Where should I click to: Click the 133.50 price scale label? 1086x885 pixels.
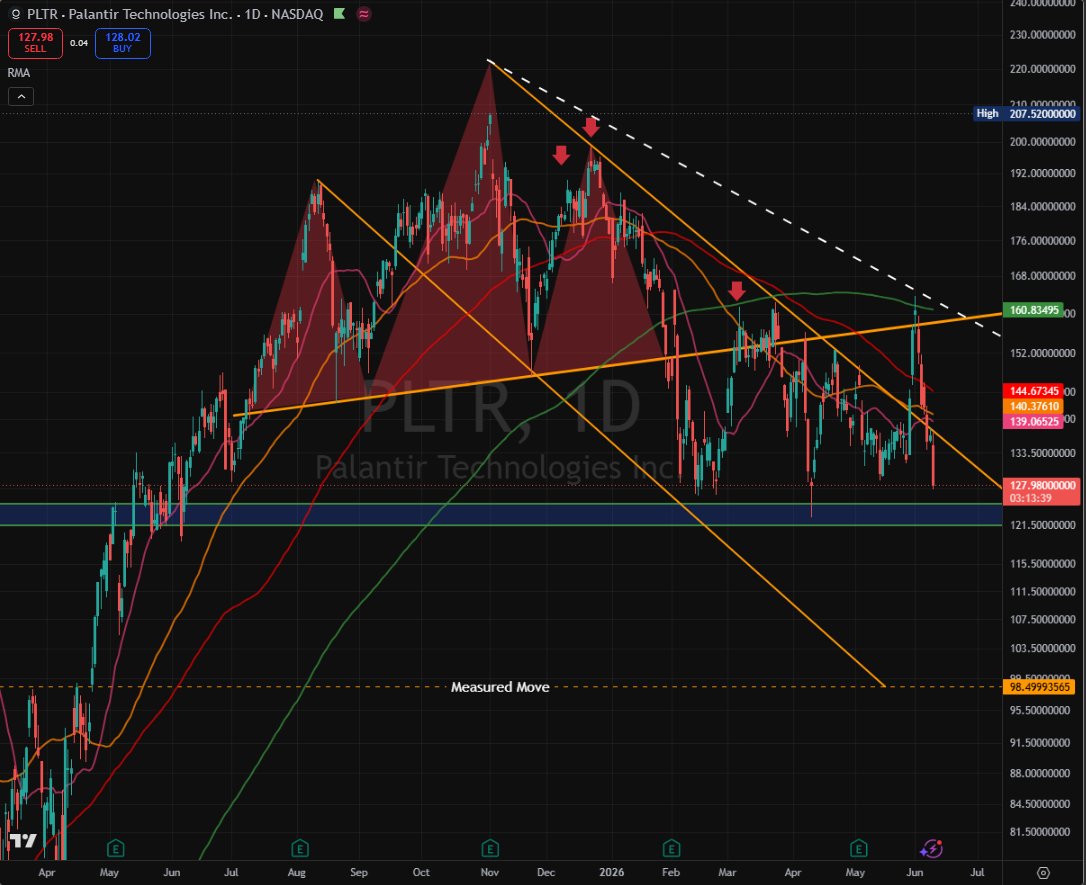coord(1042,454)
